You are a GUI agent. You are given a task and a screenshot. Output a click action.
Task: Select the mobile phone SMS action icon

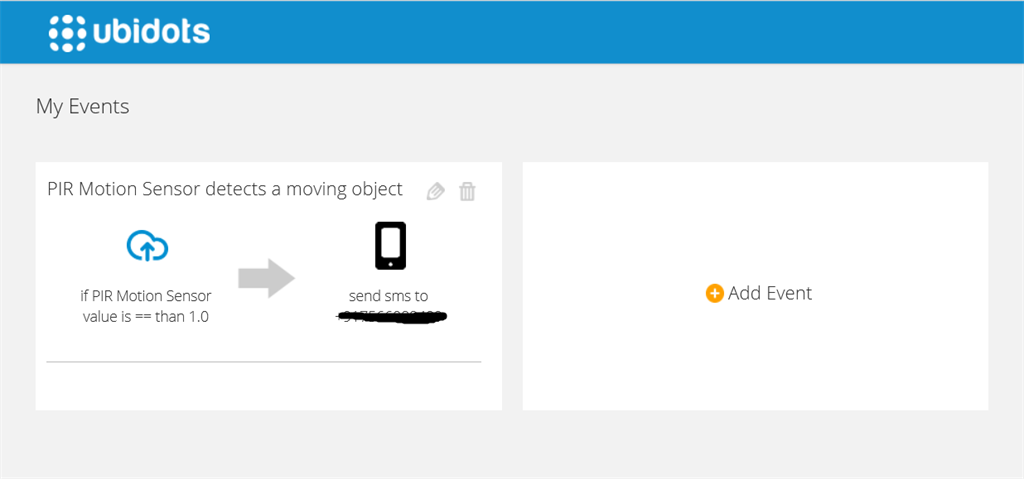(x=390, y=246)
